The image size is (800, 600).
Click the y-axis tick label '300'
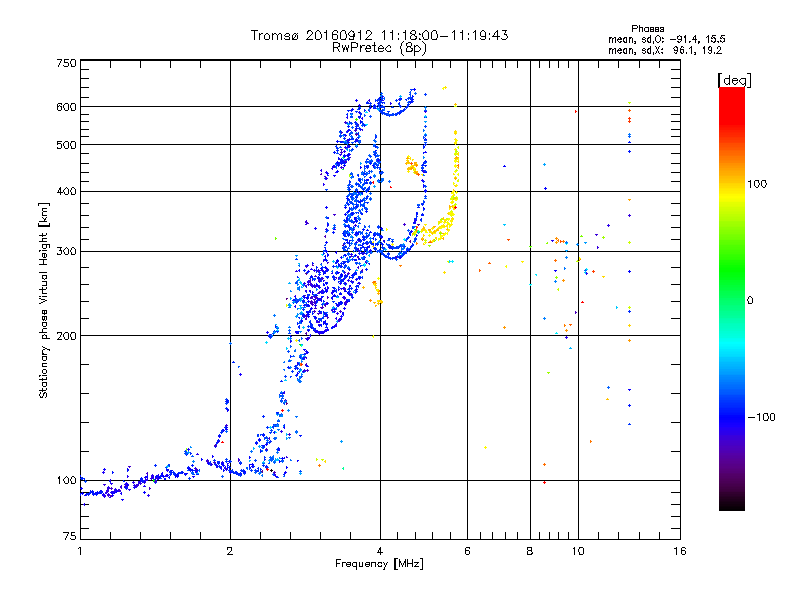pyautogui.click(x=66, y=252)
